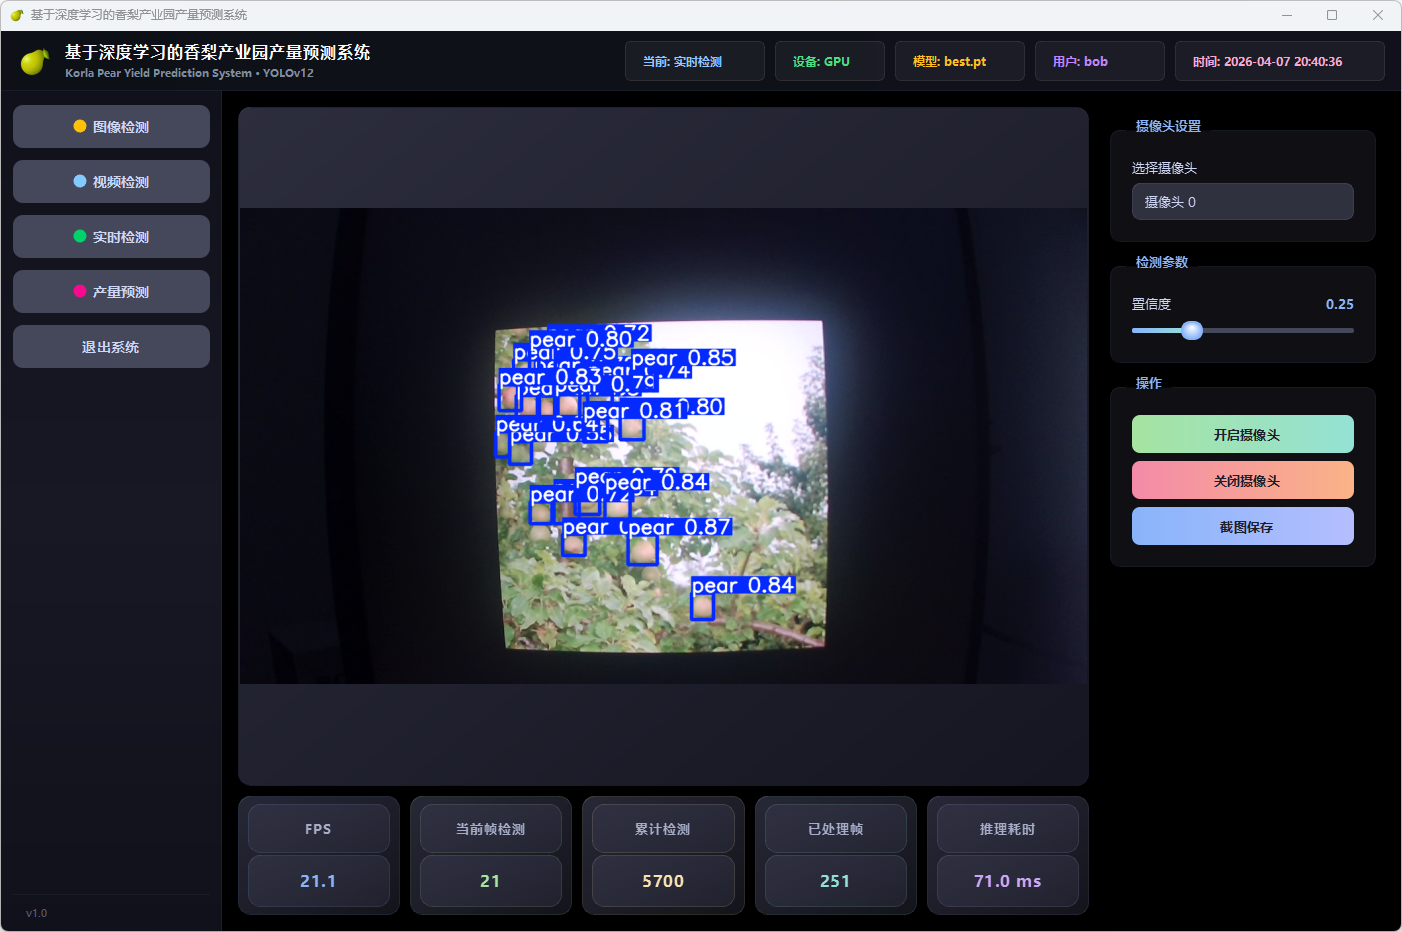This screenshot has height=932, width=1402.
Task: Click the pear logo in the header
Action: point(35,62)
